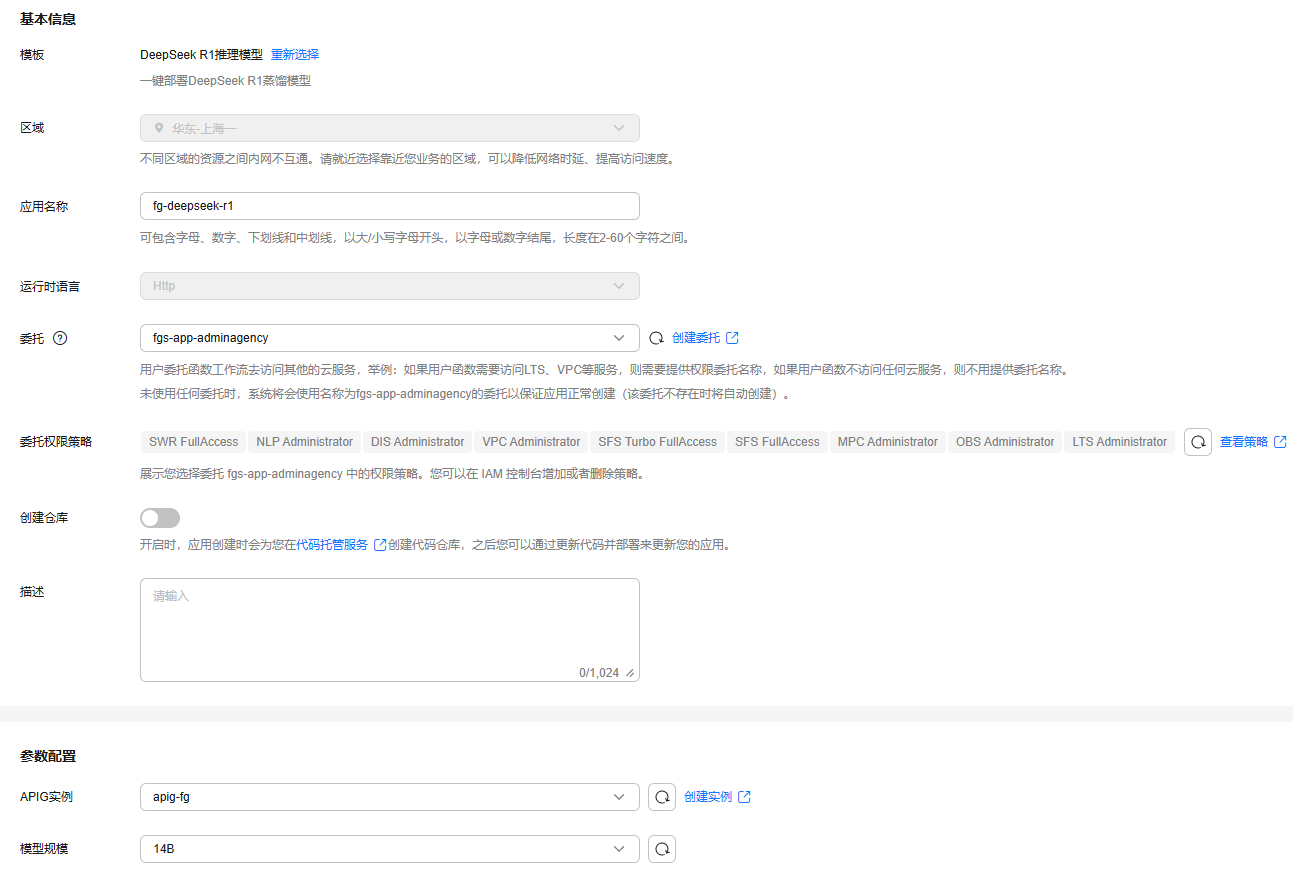Refresh the APIG实例 list
Viewport: 1293px width, 878px height.
pyautogui.click(x=662, y=797)
